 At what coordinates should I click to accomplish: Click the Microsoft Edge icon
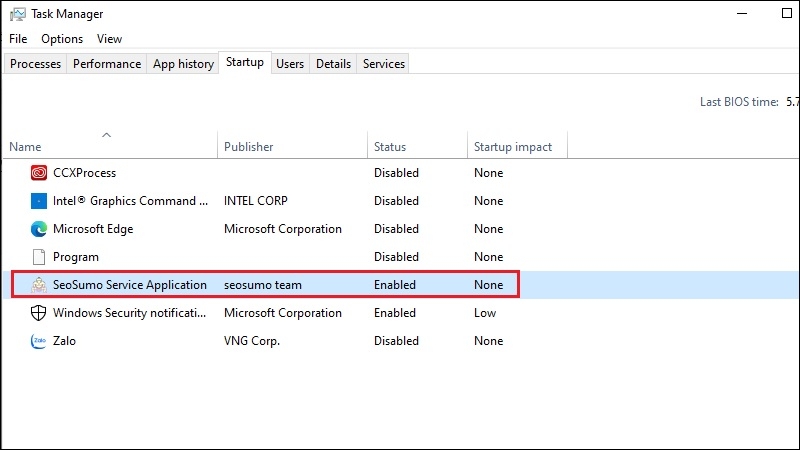coord(39,229)
